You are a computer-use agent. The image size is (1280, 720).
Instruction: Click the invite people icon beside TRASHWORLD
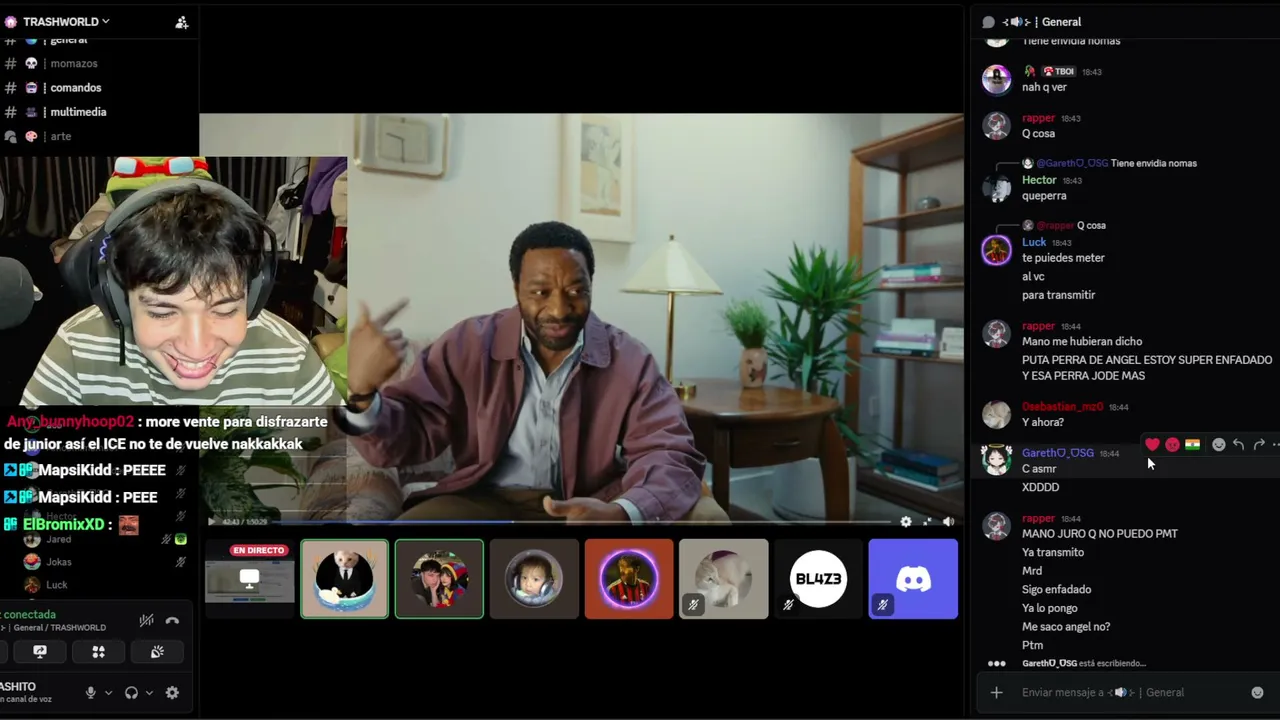click(181, 22)
